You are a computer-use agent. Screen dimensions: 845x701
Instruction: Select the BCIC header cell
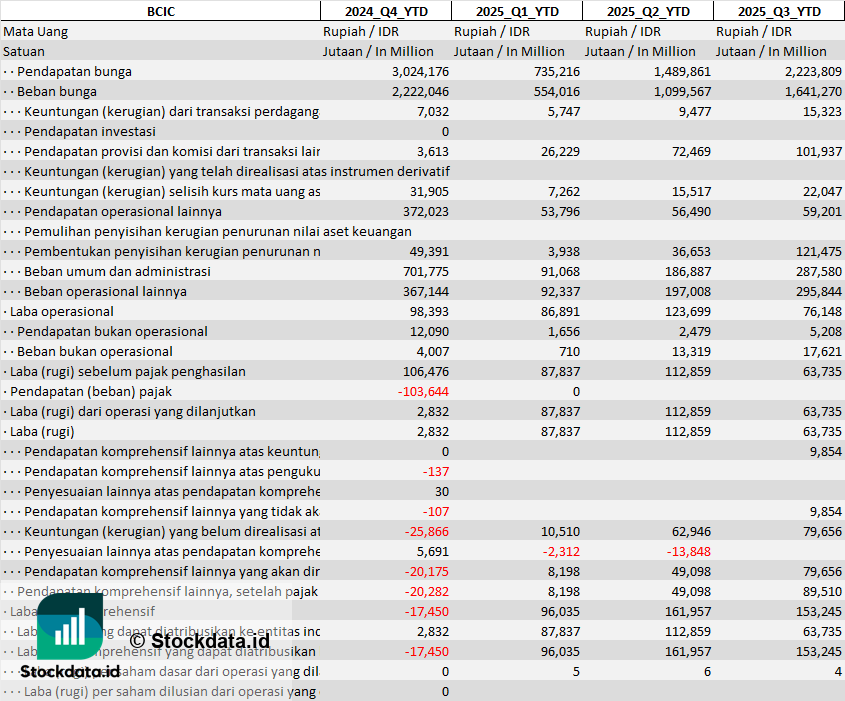pos(161,11)
